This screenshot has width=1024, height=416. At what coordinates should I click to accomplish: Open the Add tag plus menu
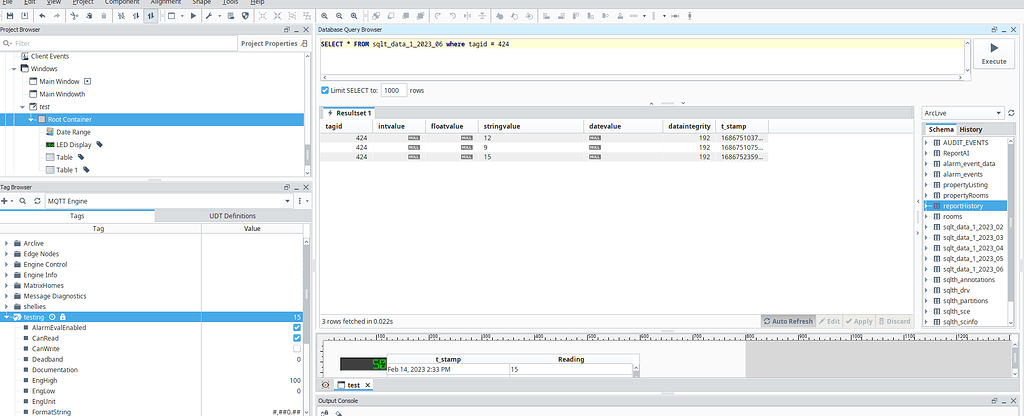point(7,201)
